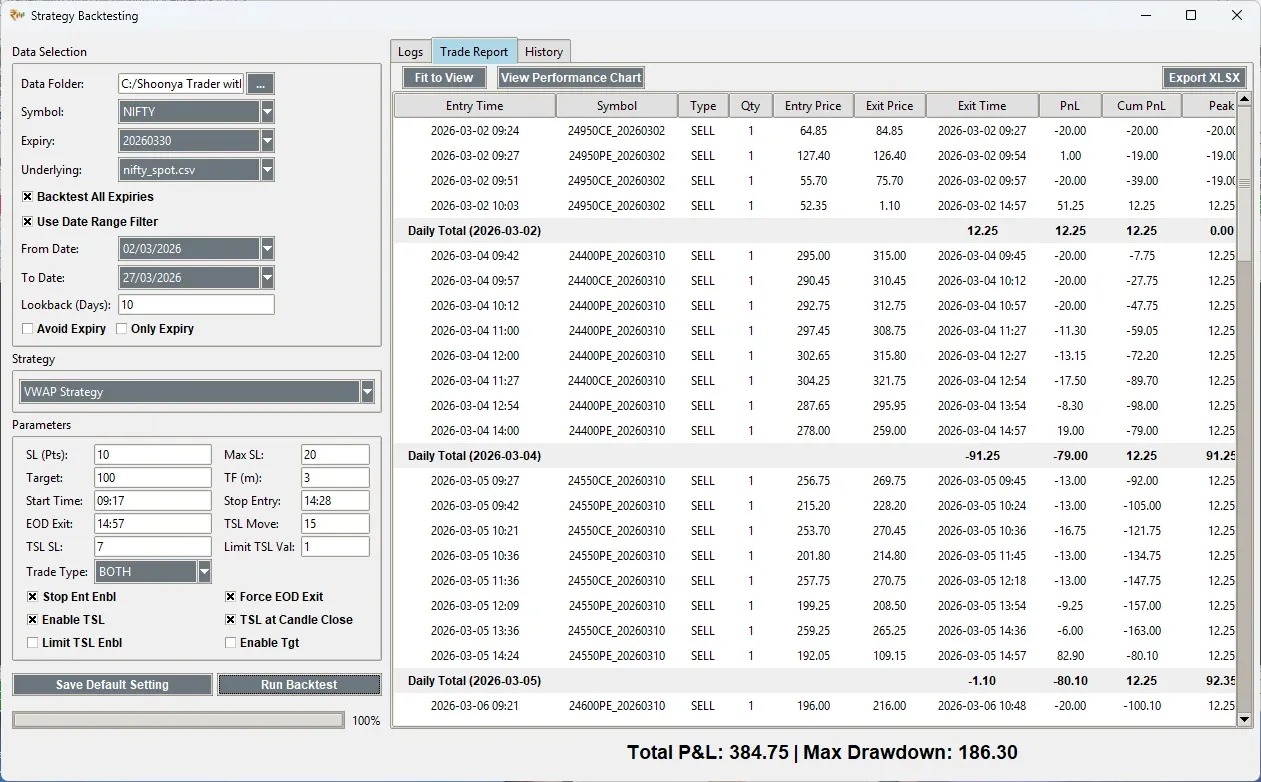
Task: Click the table scrollbar down arrow
Action: pos(1244,719)
